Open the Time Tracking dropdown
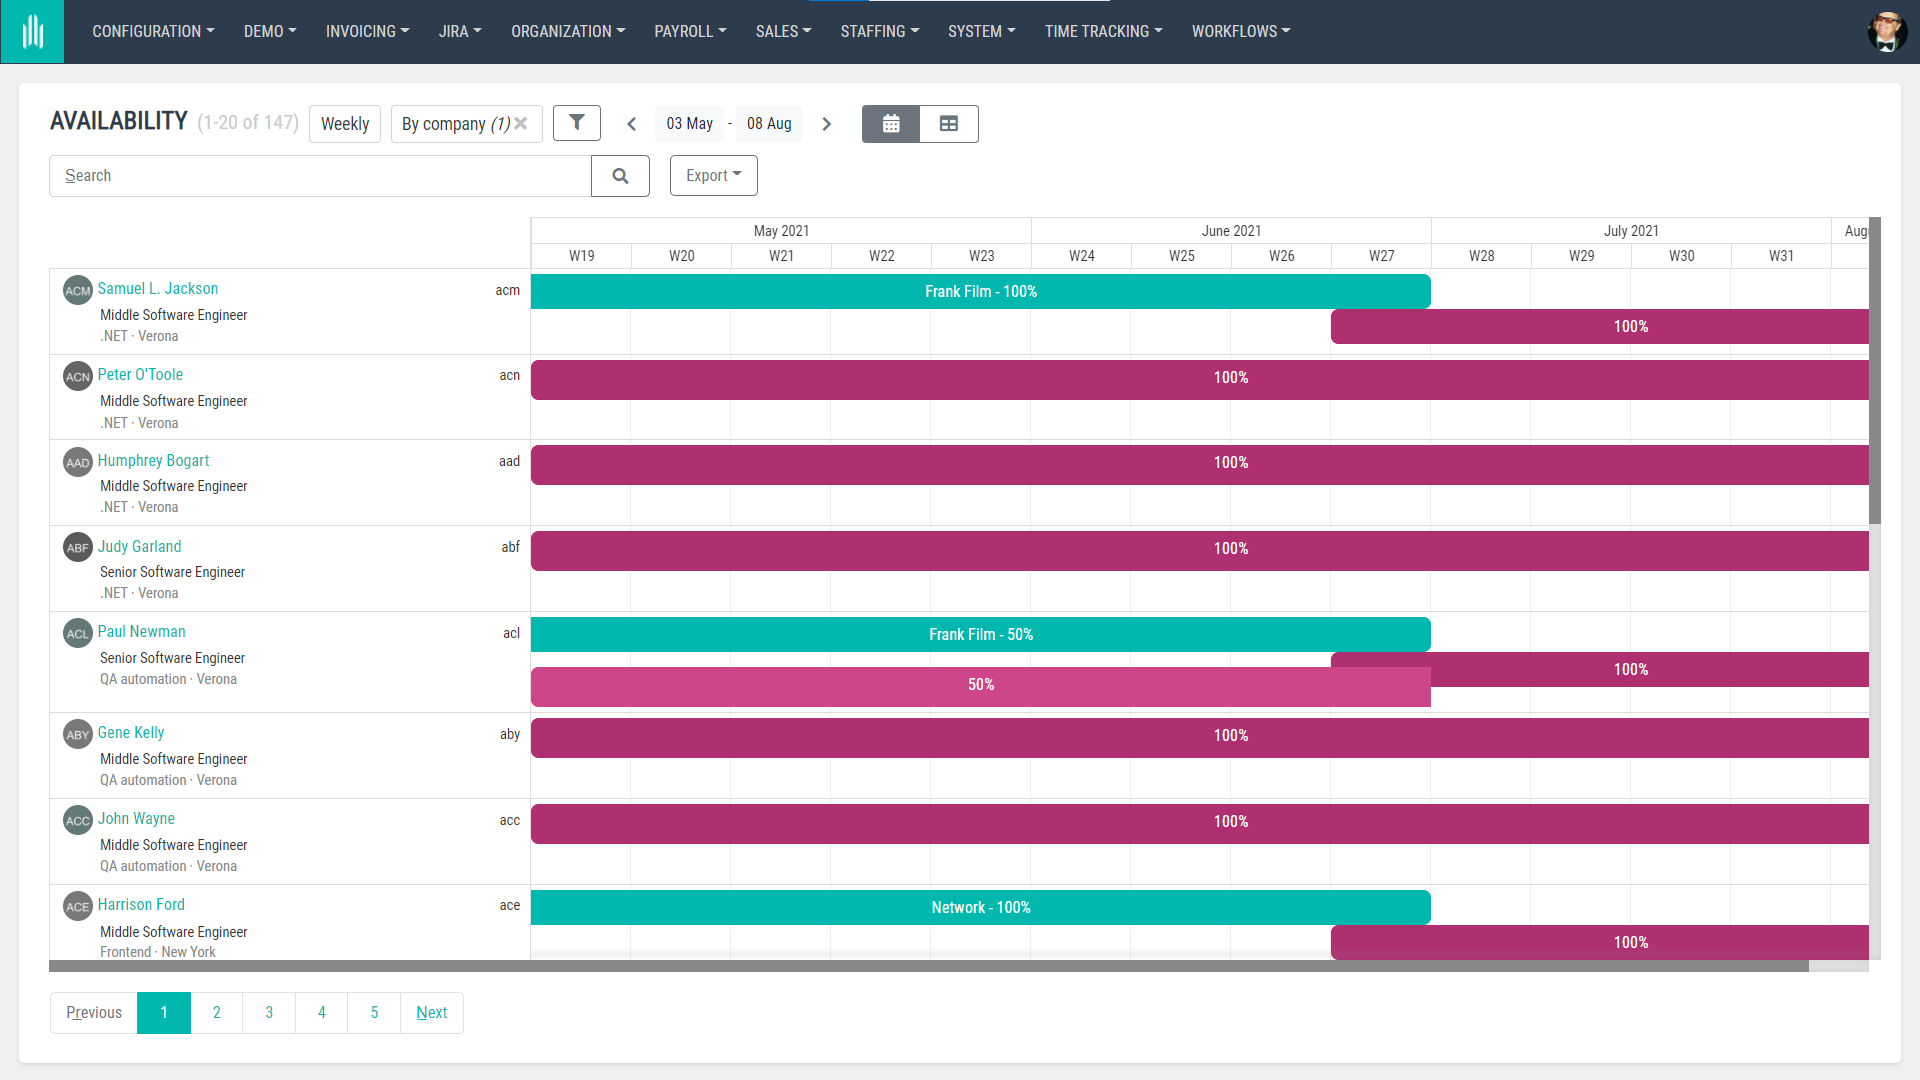1920x1080 pixels. pyautogui.click(x=1103, y=31)
